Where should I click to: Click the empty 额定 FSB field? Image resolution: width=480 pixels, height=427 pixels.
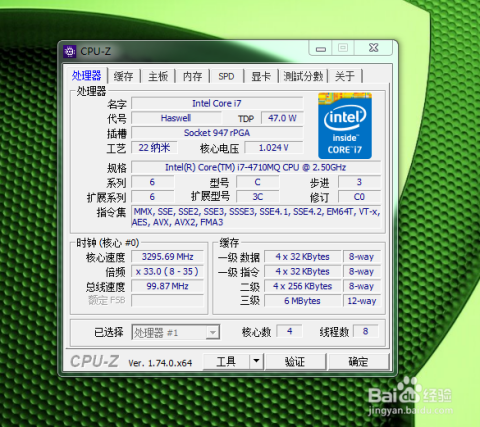click(x=167, y=300)
